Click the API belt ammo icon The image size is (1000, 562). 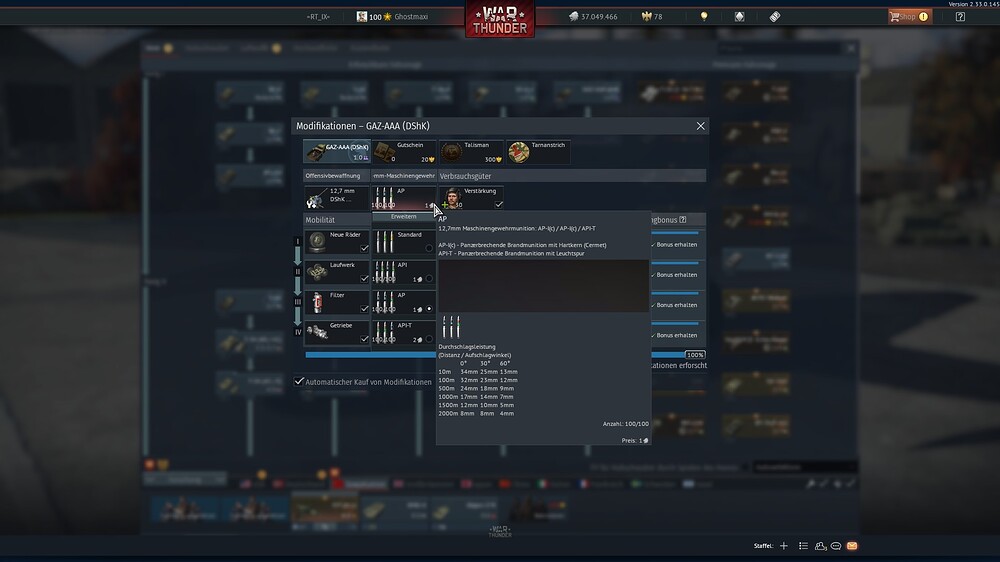click(x=385, y=272)
